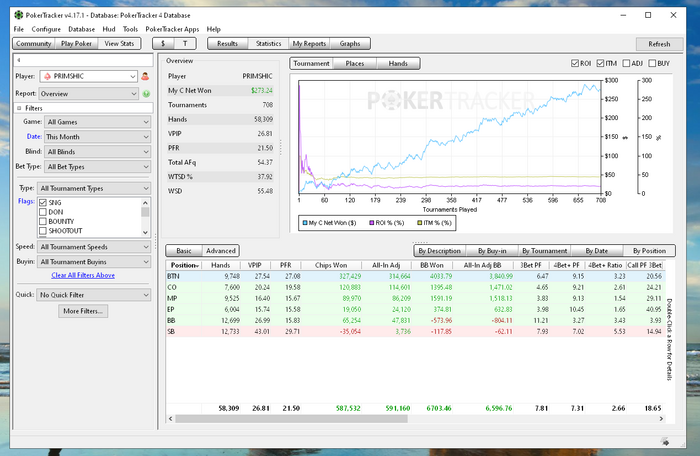Select the Places graph tab
700x456 pixels.
[355, 63]
